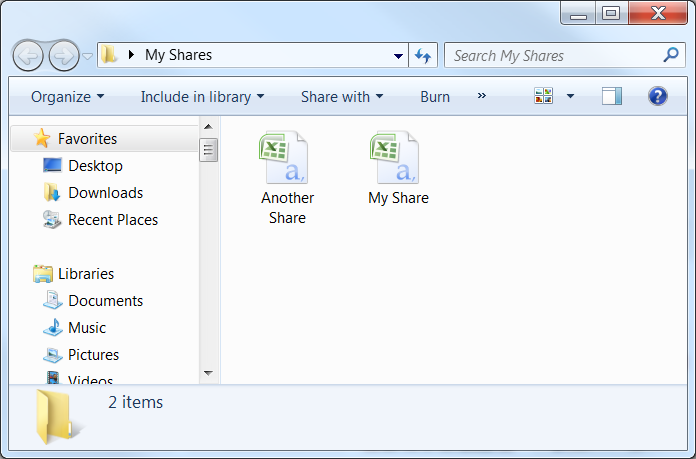Click the Burn toolbar button
The image size is (696, 459).
pyautogui.click(x=434, y=97)
